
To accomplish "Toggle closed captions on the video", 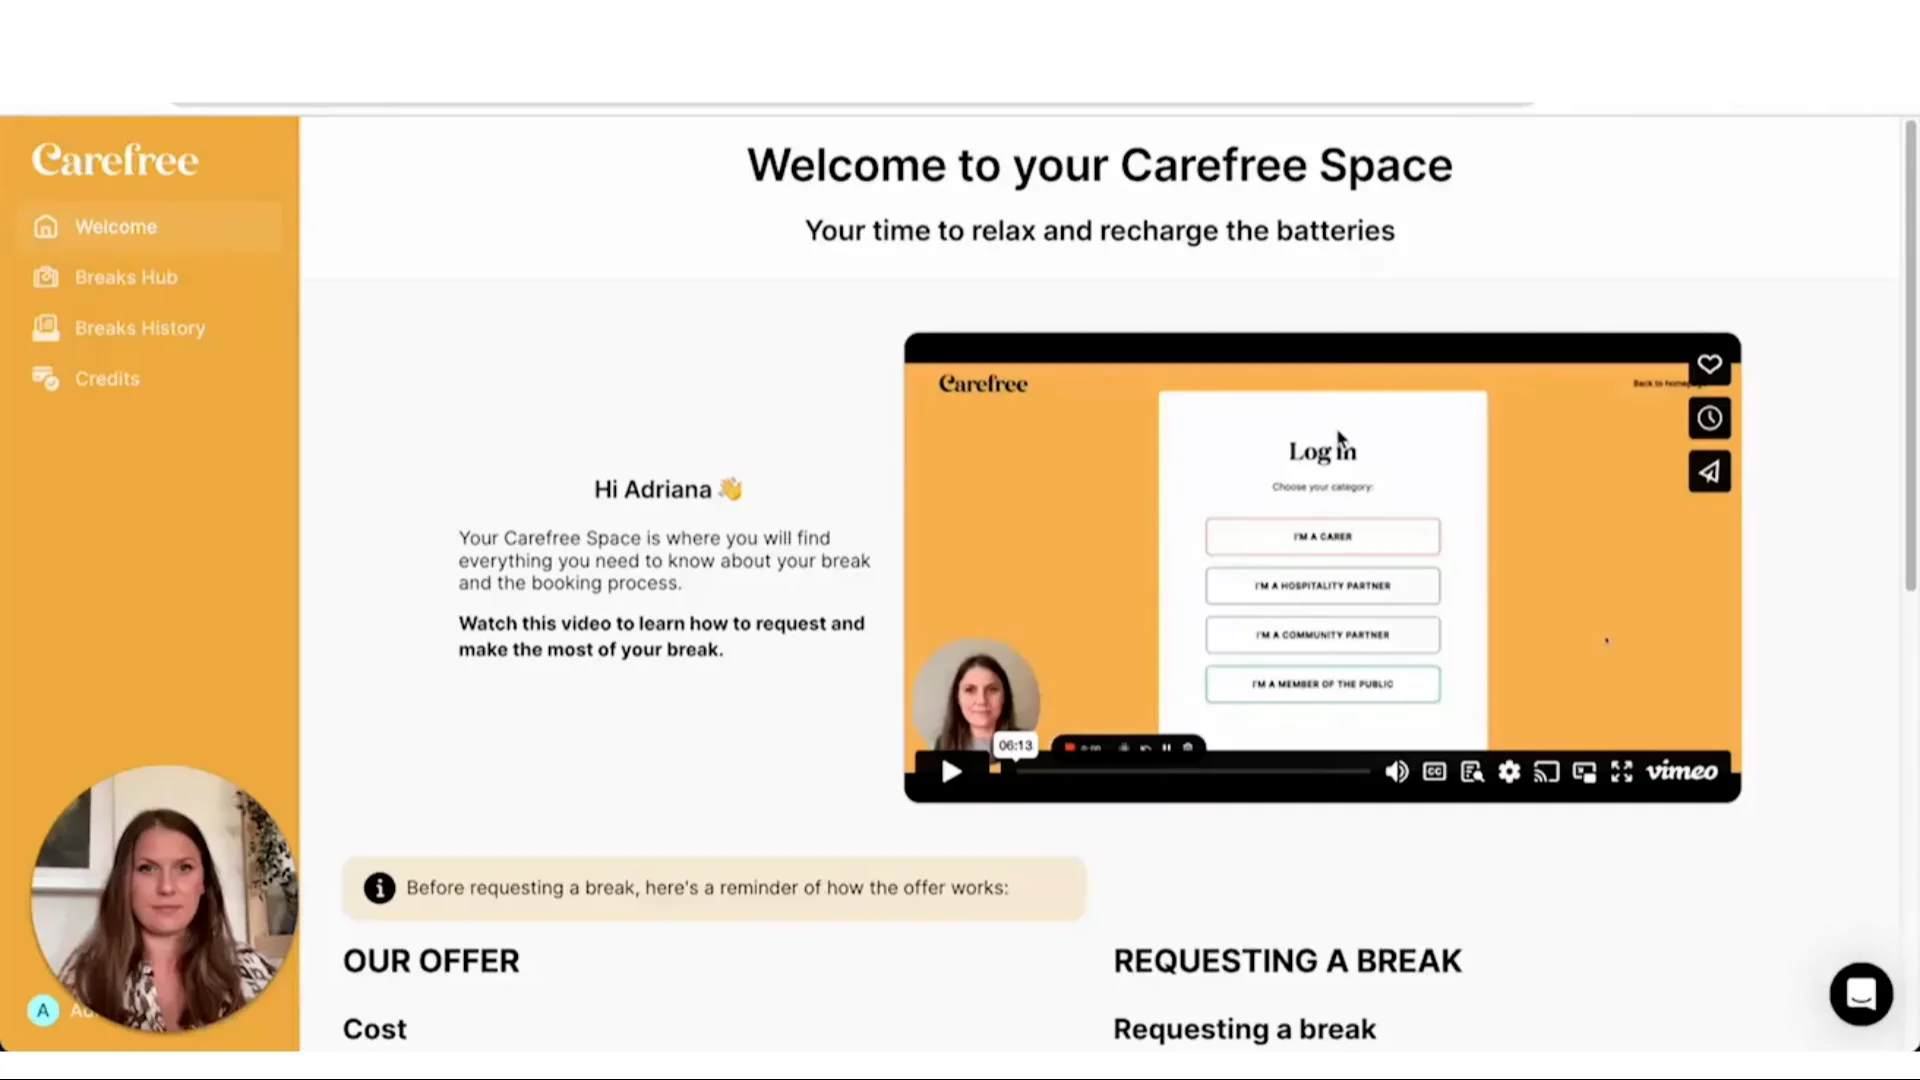I will (x=1433, y=771).
